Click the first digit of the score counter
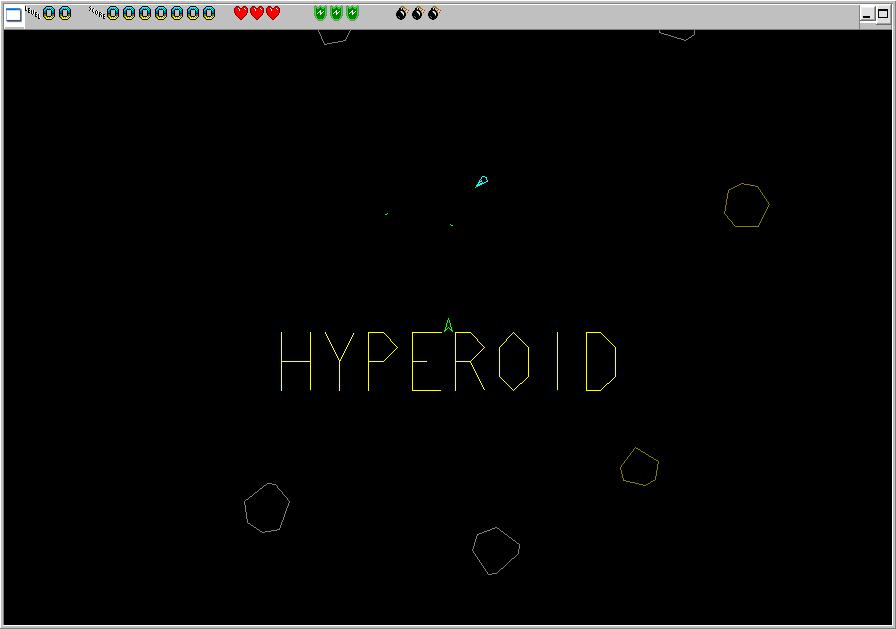 click(x=113, y=13)
